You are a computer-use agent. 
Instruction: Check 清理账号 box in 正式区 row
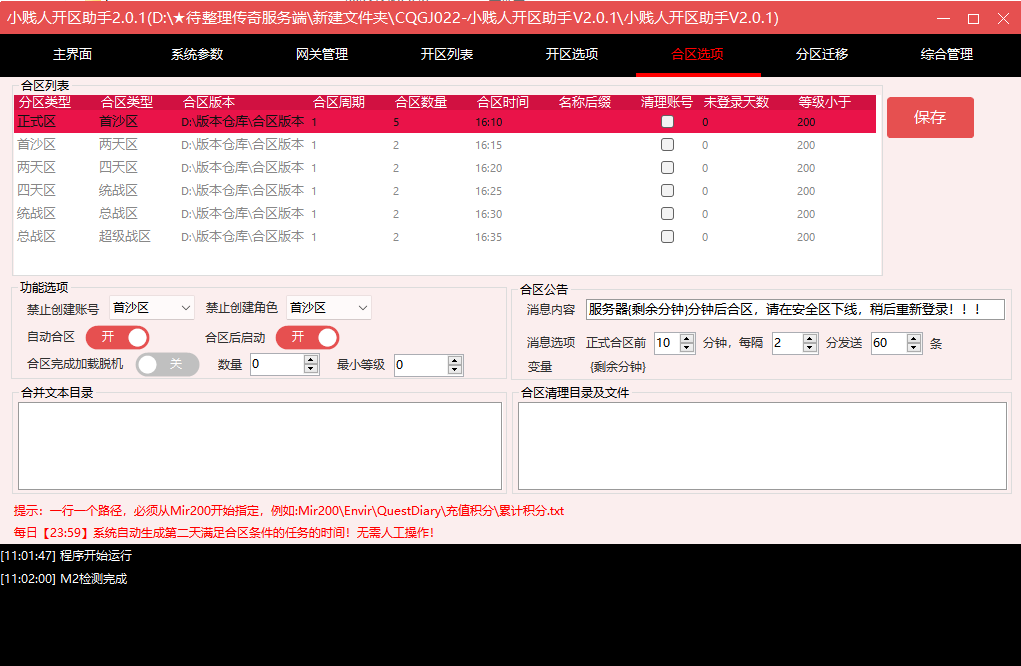pyautogui.click(x=667, y=122)
